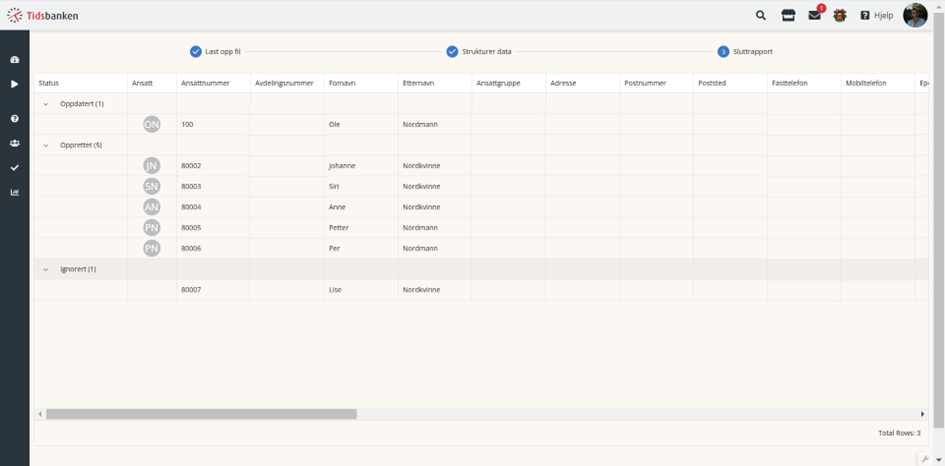Sort by Etternavn column header
The image size is (945, 466).
click(x=435, y=83)
